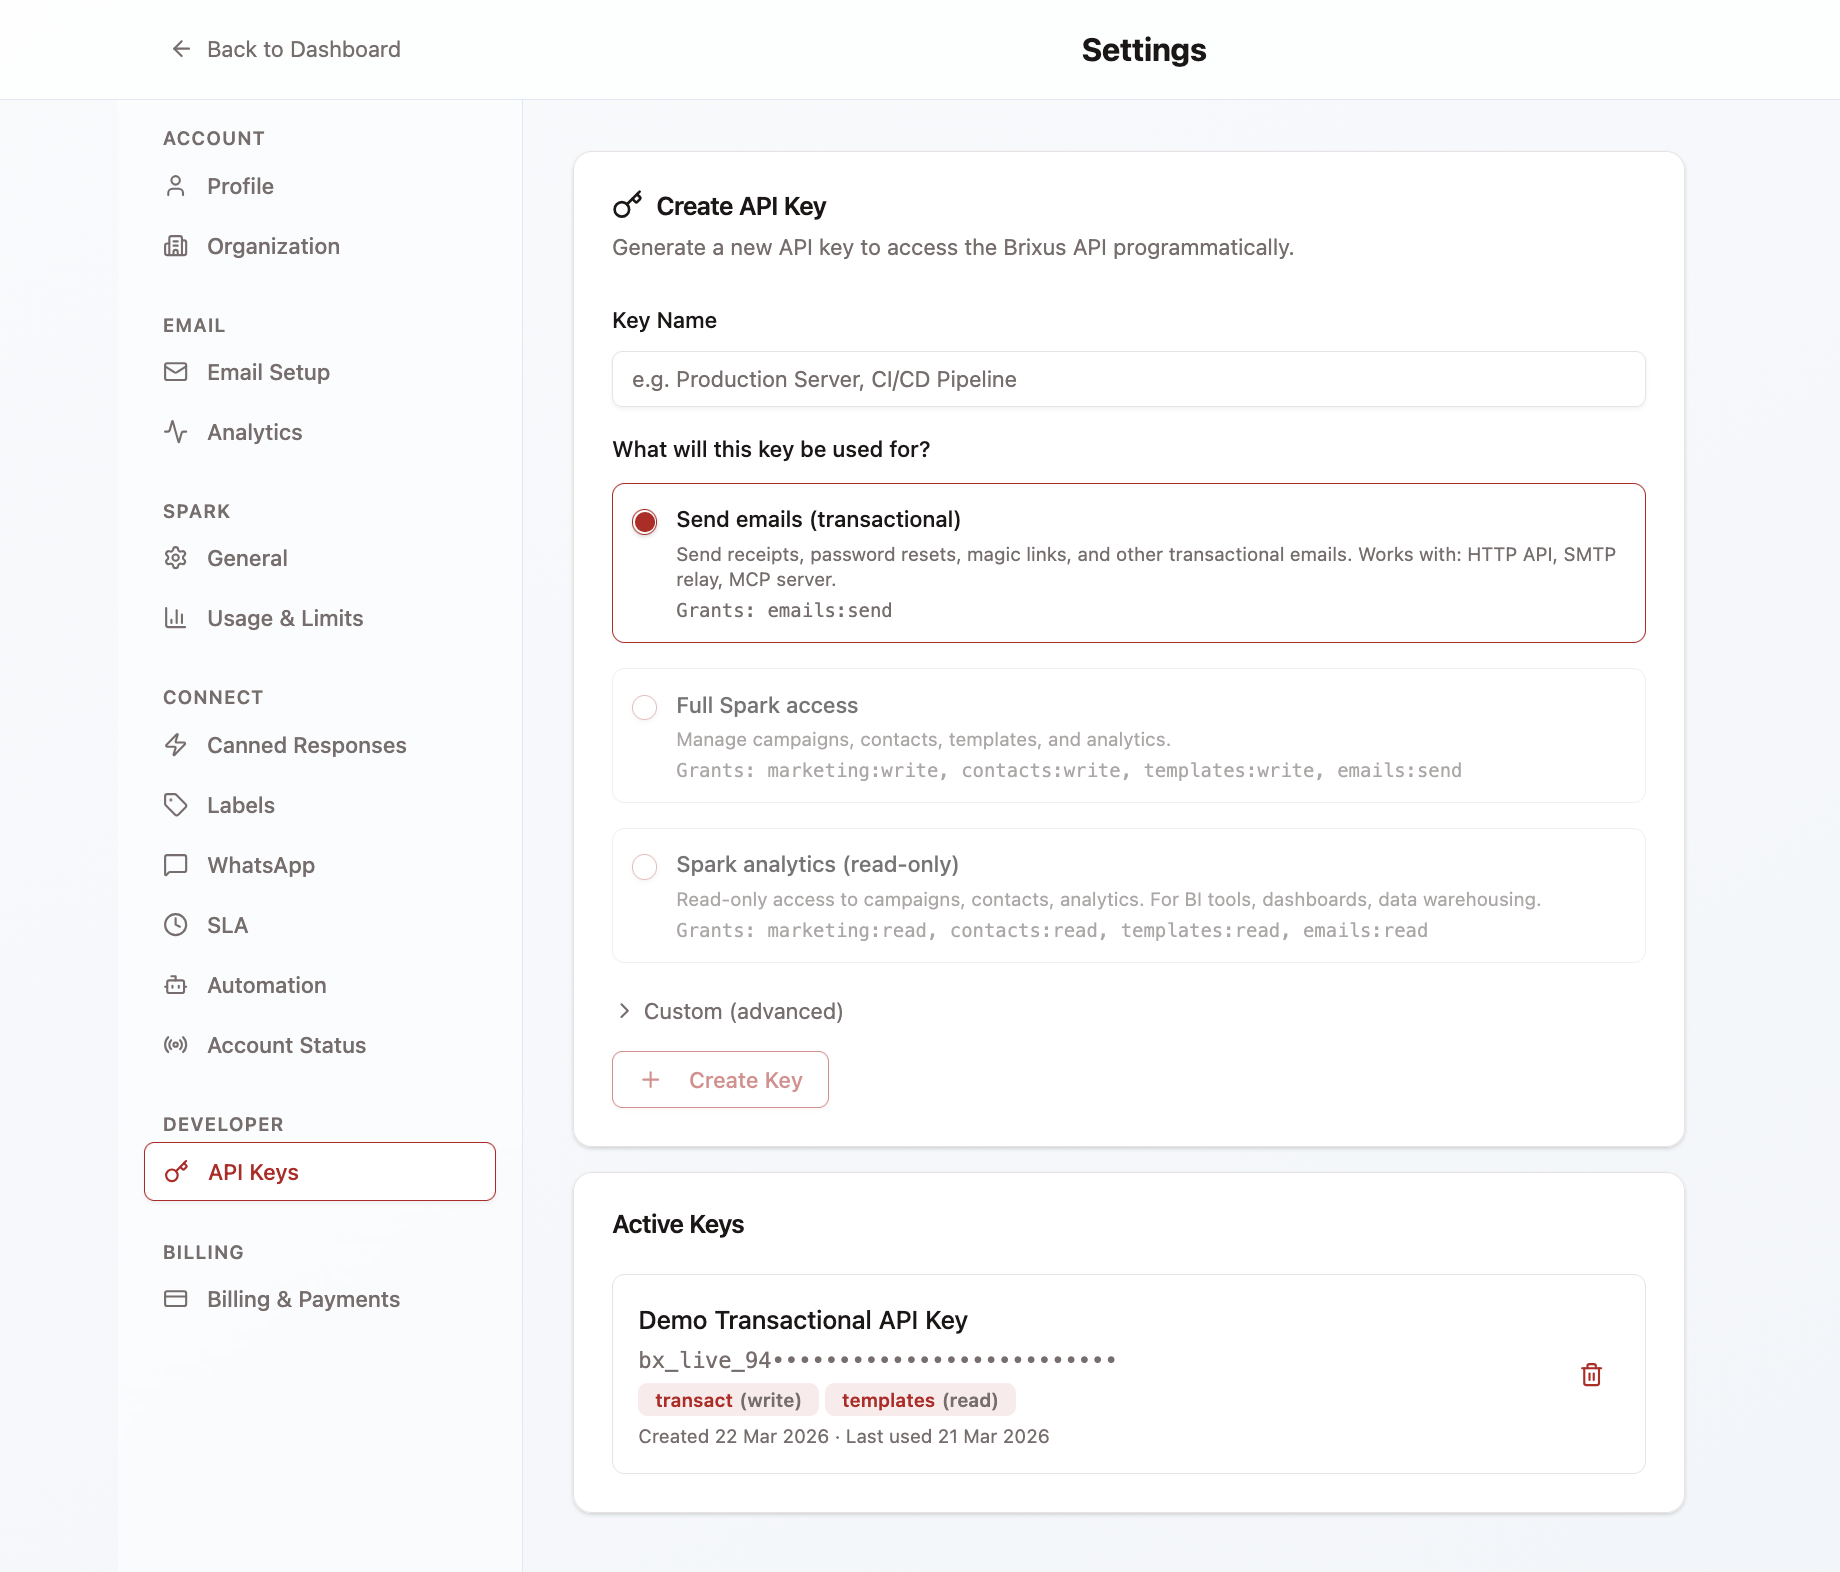Focus the Key Name input field
The image size is (1840, 1572).
click(1128, 379)
